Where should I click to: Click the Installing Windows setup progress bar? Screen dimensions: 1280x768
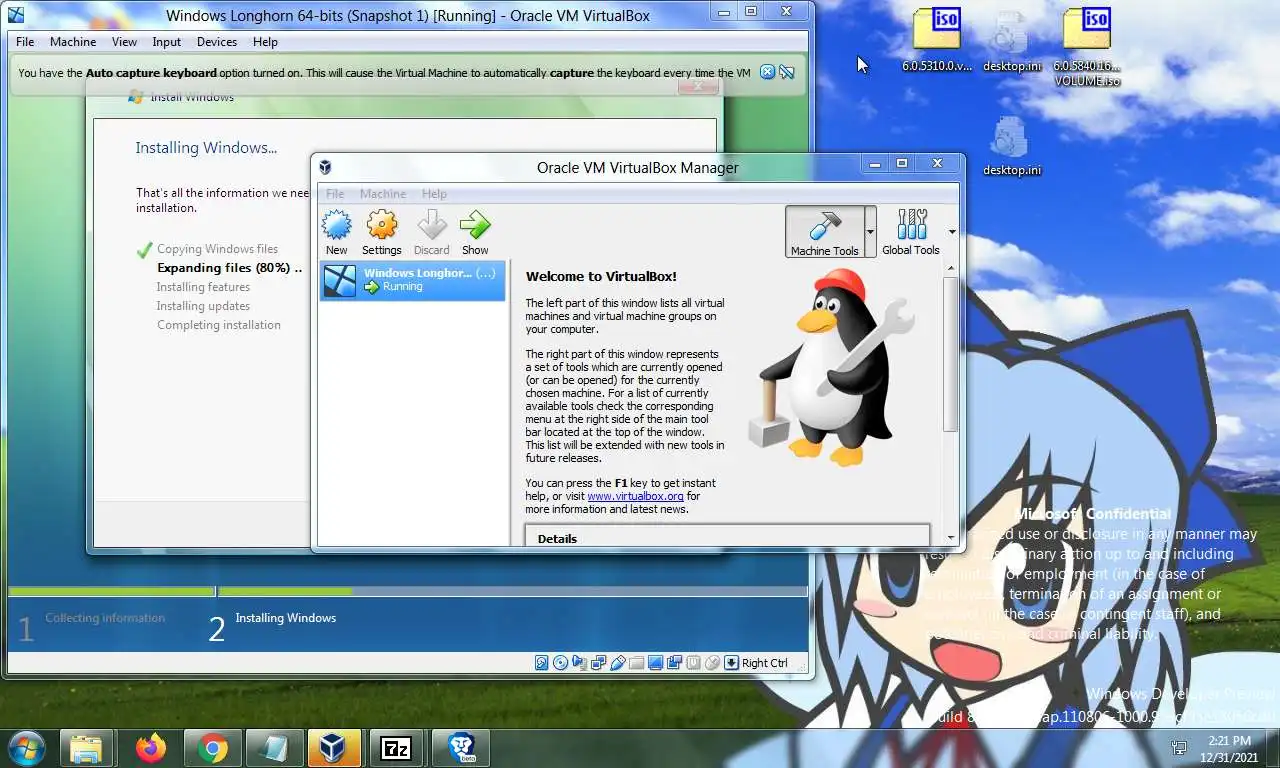coord(408,592)
